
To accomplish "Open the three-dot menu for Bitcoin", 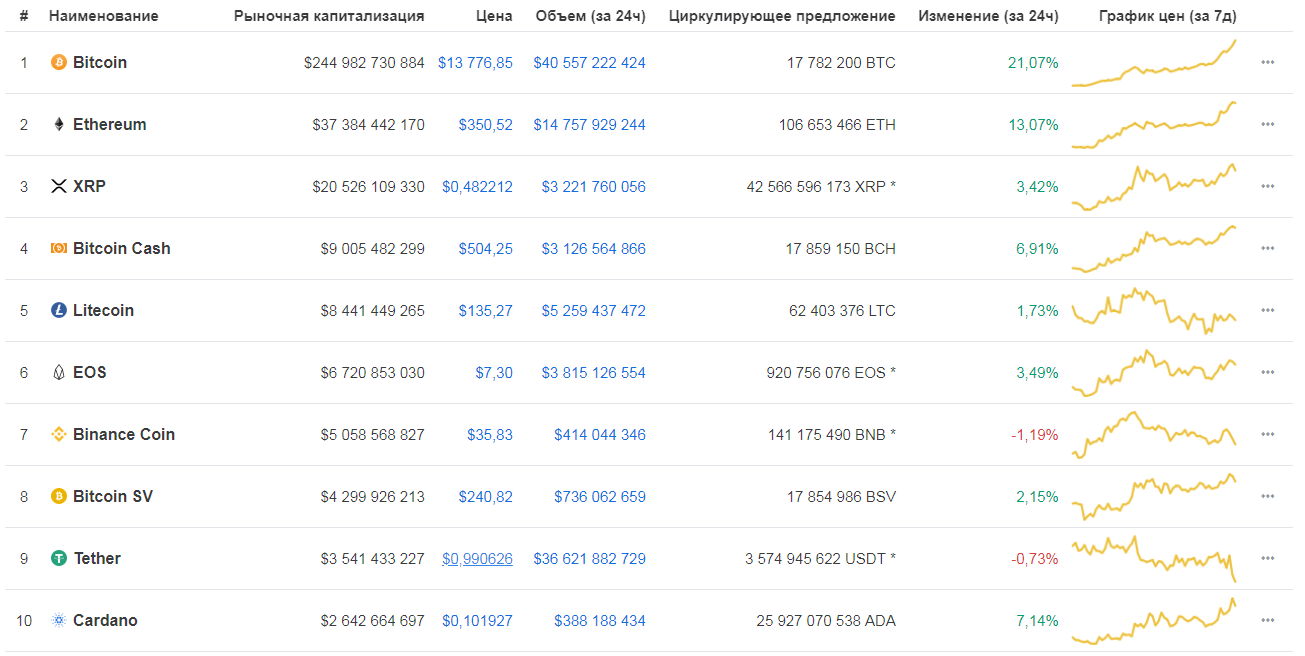I will click(x=1268, y=62).
